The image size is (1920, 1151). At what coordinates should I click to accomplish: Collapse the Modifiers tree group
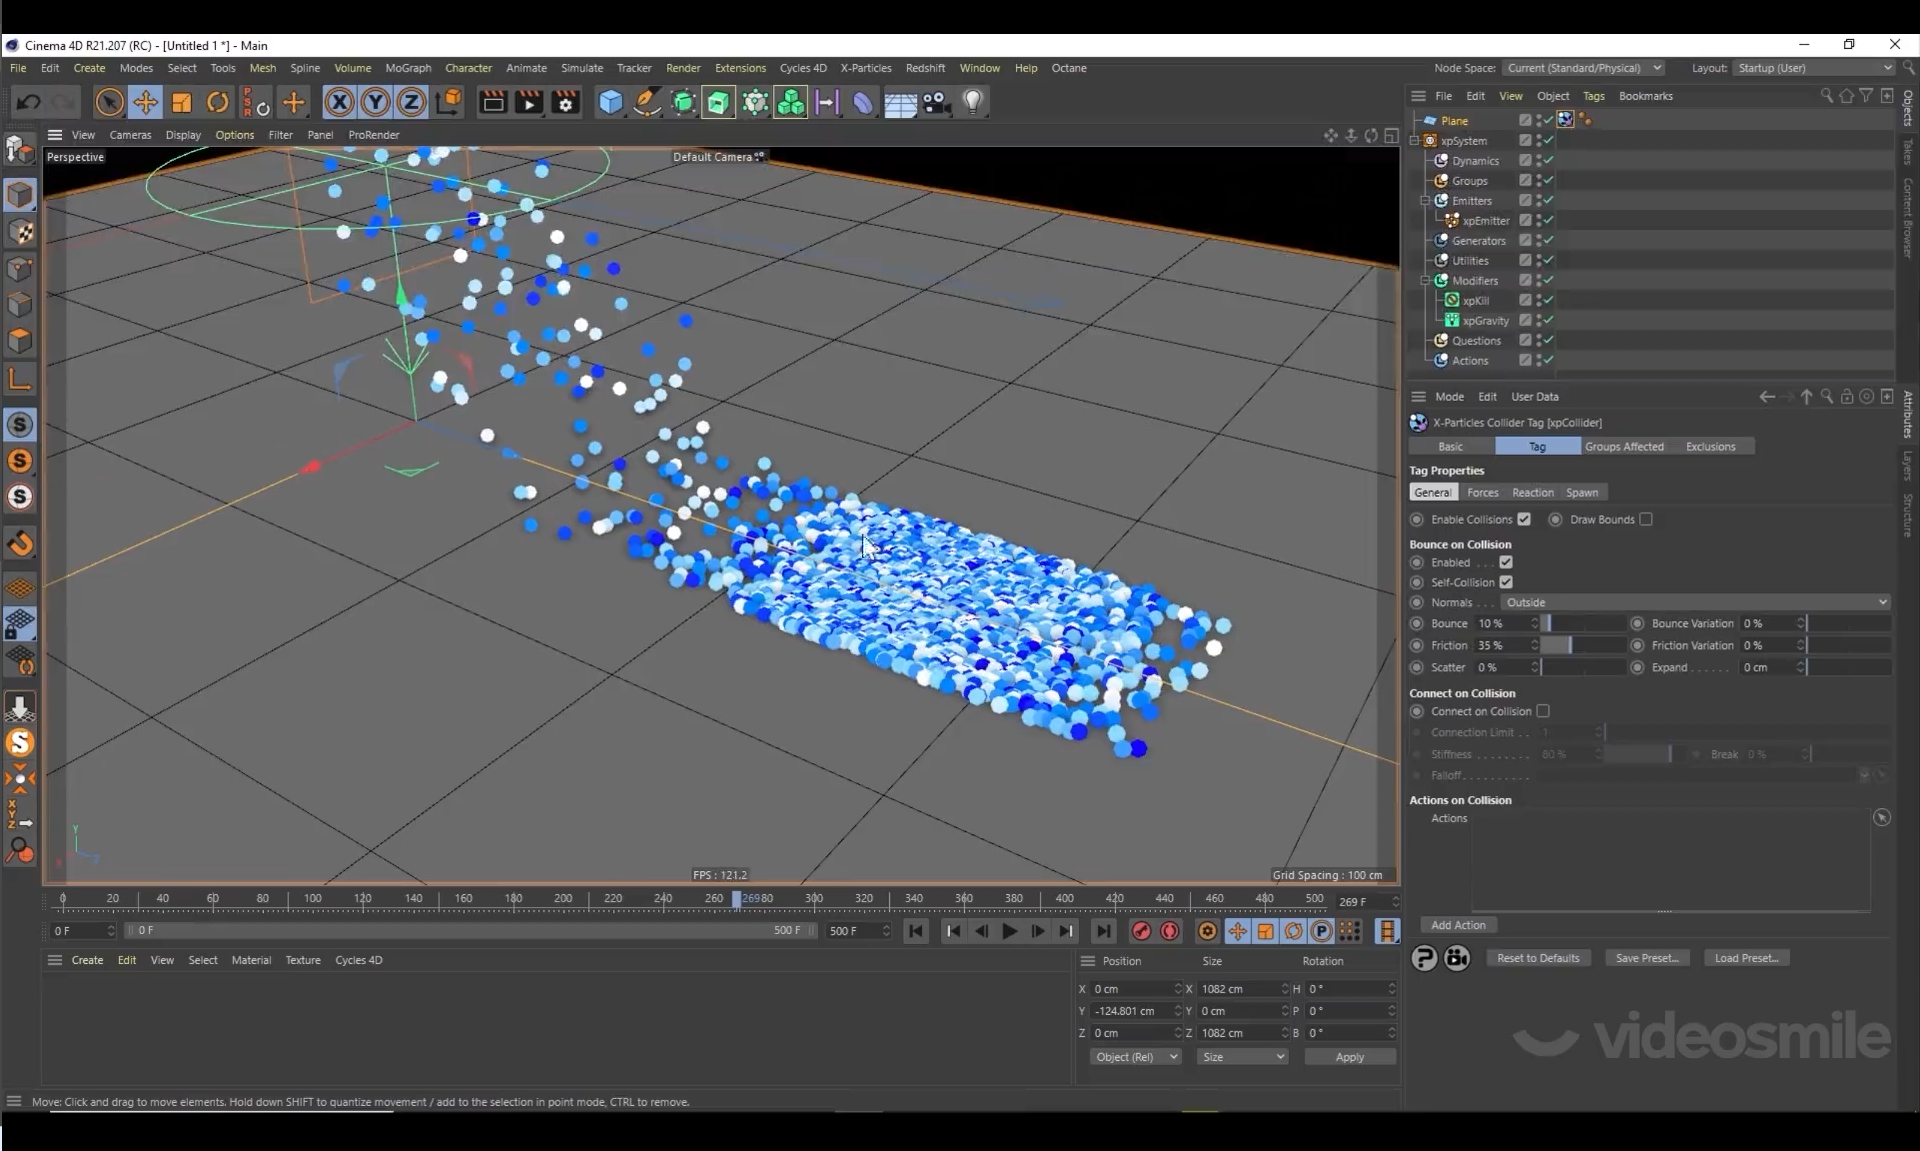tap(1425, 281)
